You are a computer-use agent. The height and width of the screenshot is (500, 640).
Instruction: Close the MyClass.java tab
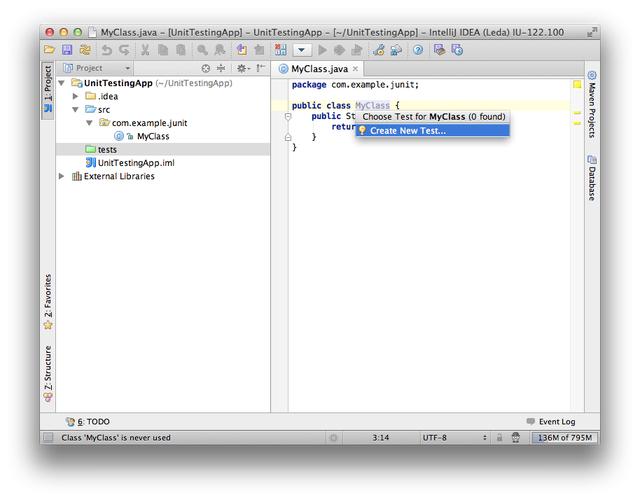coord(356,69)
